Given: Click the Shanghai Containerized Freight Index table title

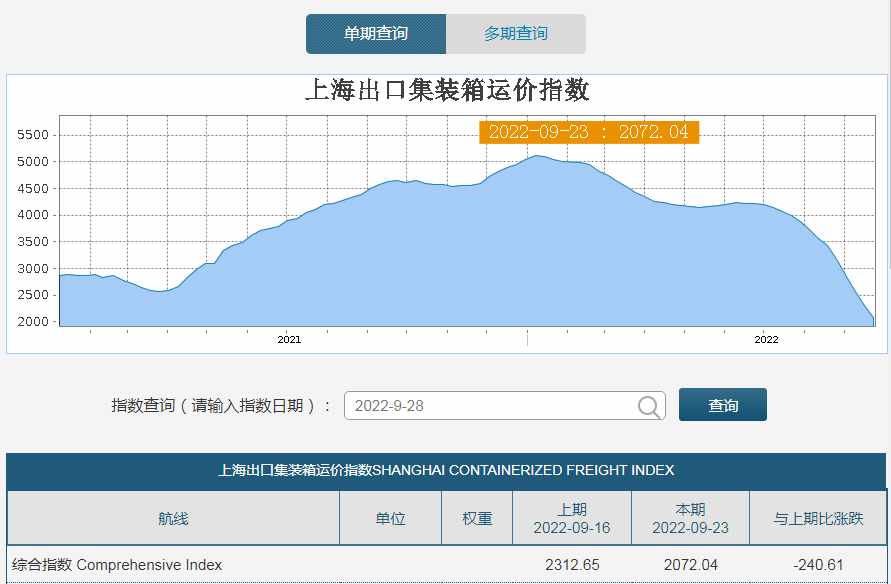Looking at the screenshot, I should point(446,471).
